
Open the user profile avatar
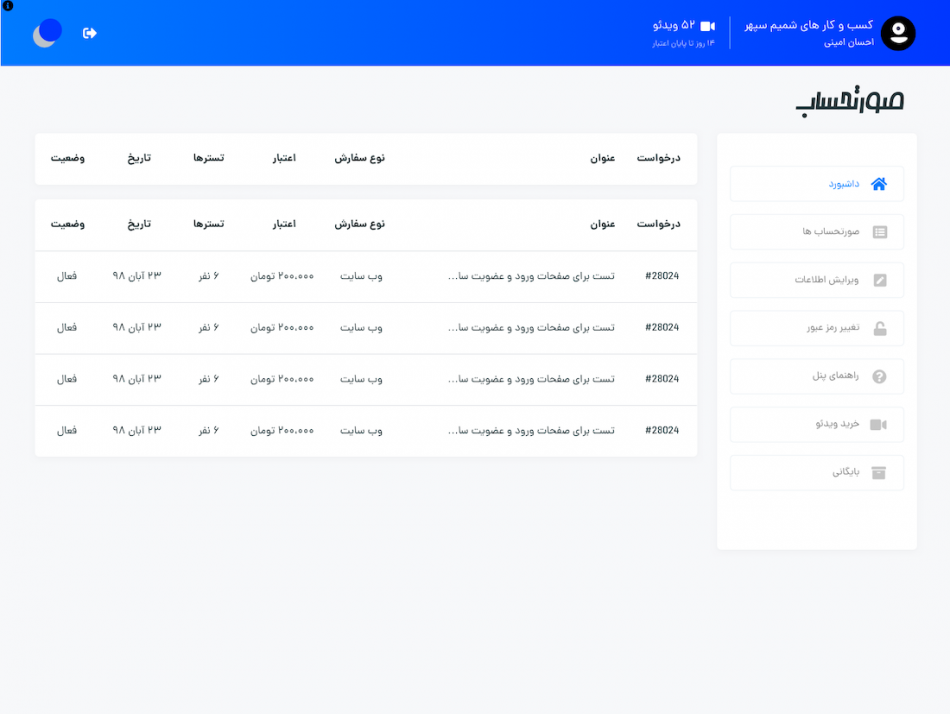tap(898, 33)
